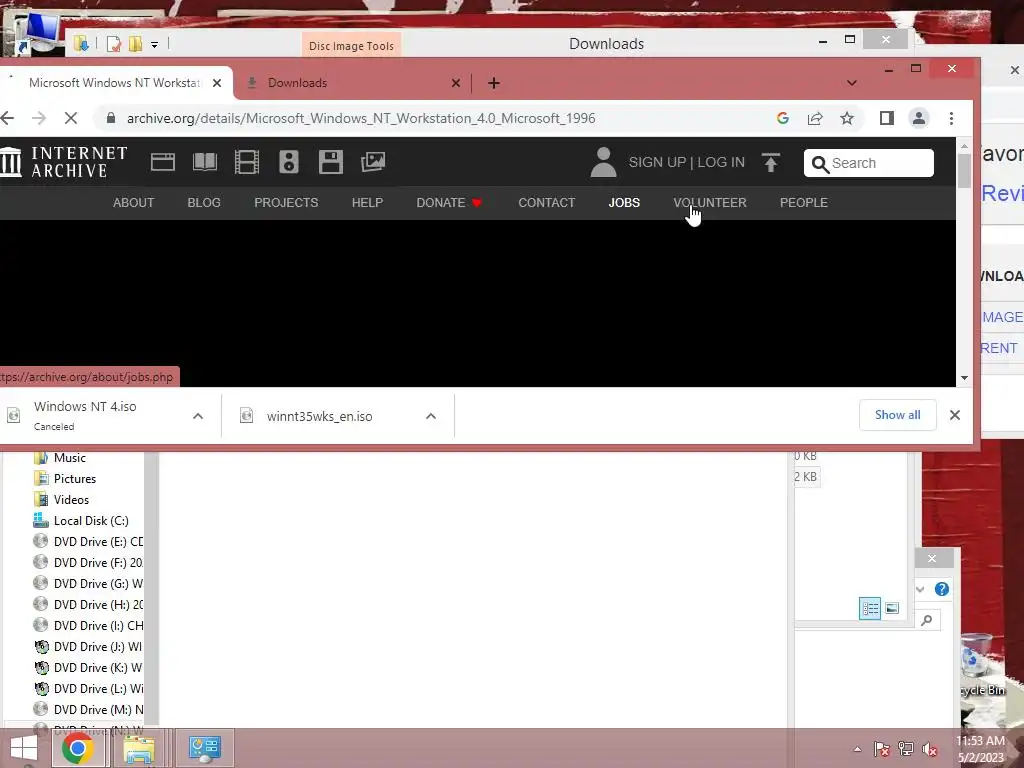The width and height of the screenshot is (1024, 768).
Task: Select Videos in Explorer navigation pane
Action: tap(71, 500)
